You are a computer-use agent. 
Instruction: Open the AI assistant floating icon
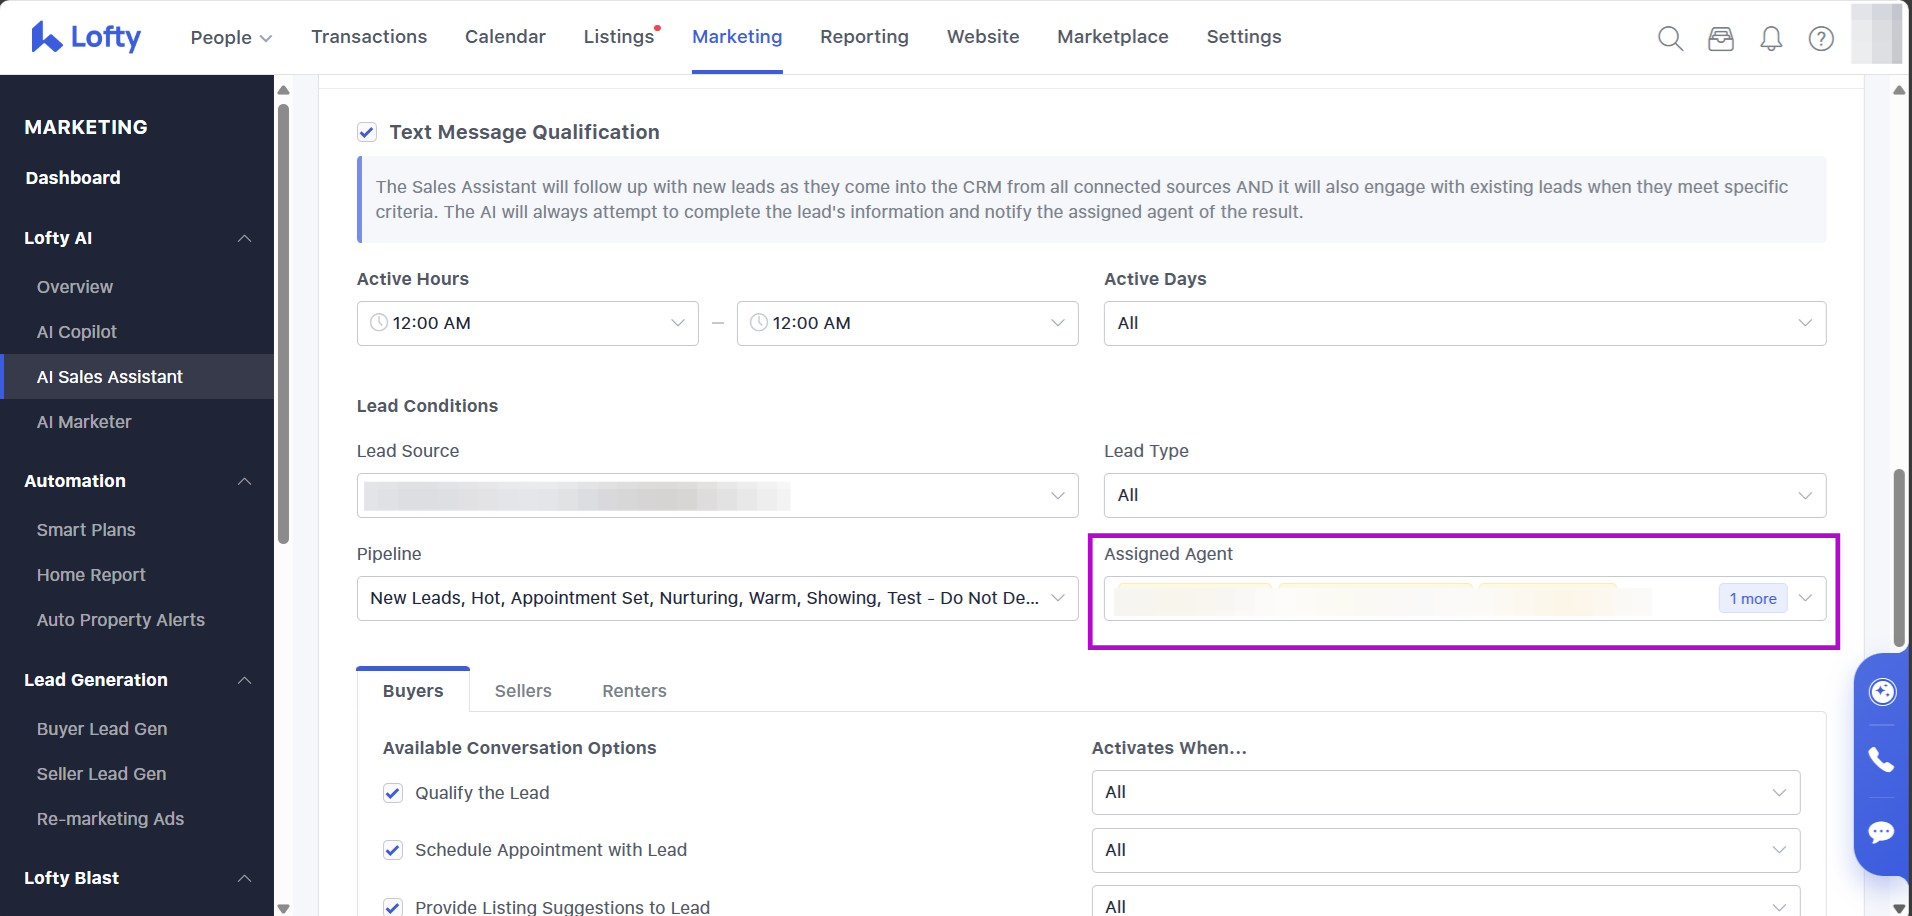[x=1882, y=692]
